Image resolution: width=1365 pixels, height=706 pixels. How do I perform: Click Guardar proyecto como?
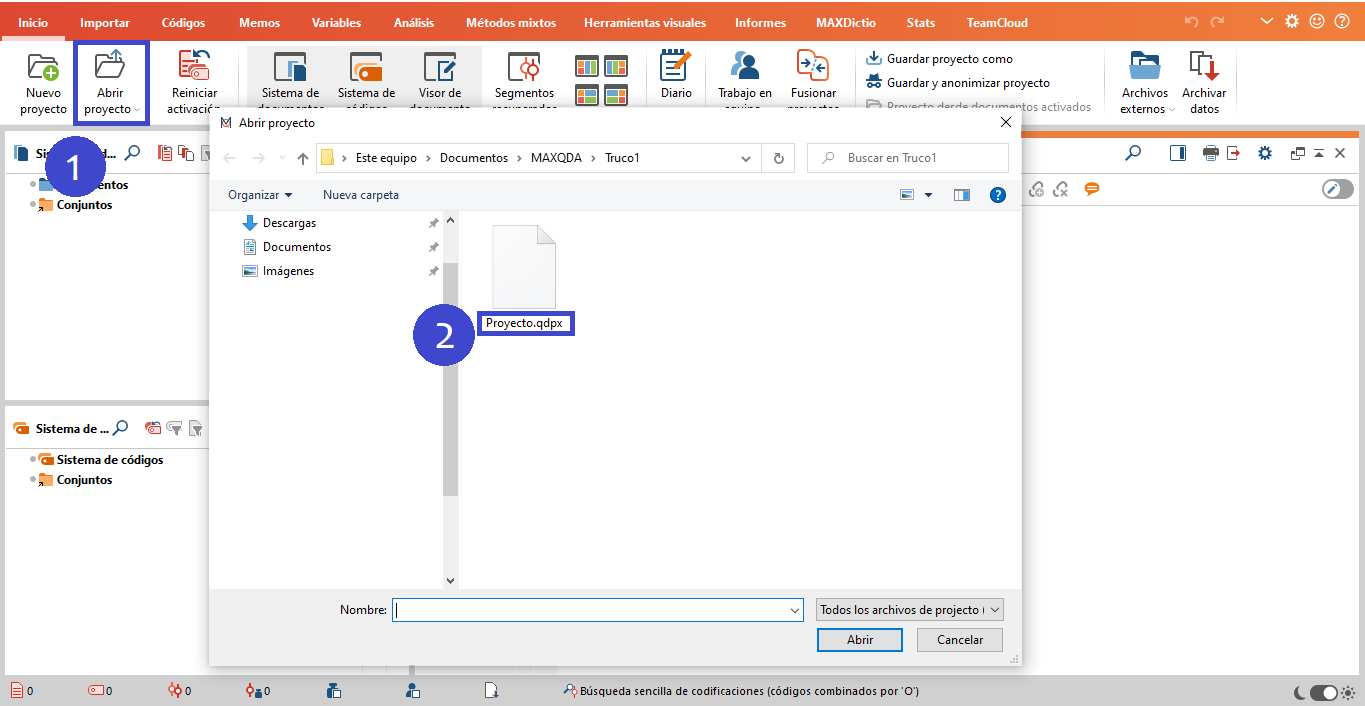coord(939,59)
